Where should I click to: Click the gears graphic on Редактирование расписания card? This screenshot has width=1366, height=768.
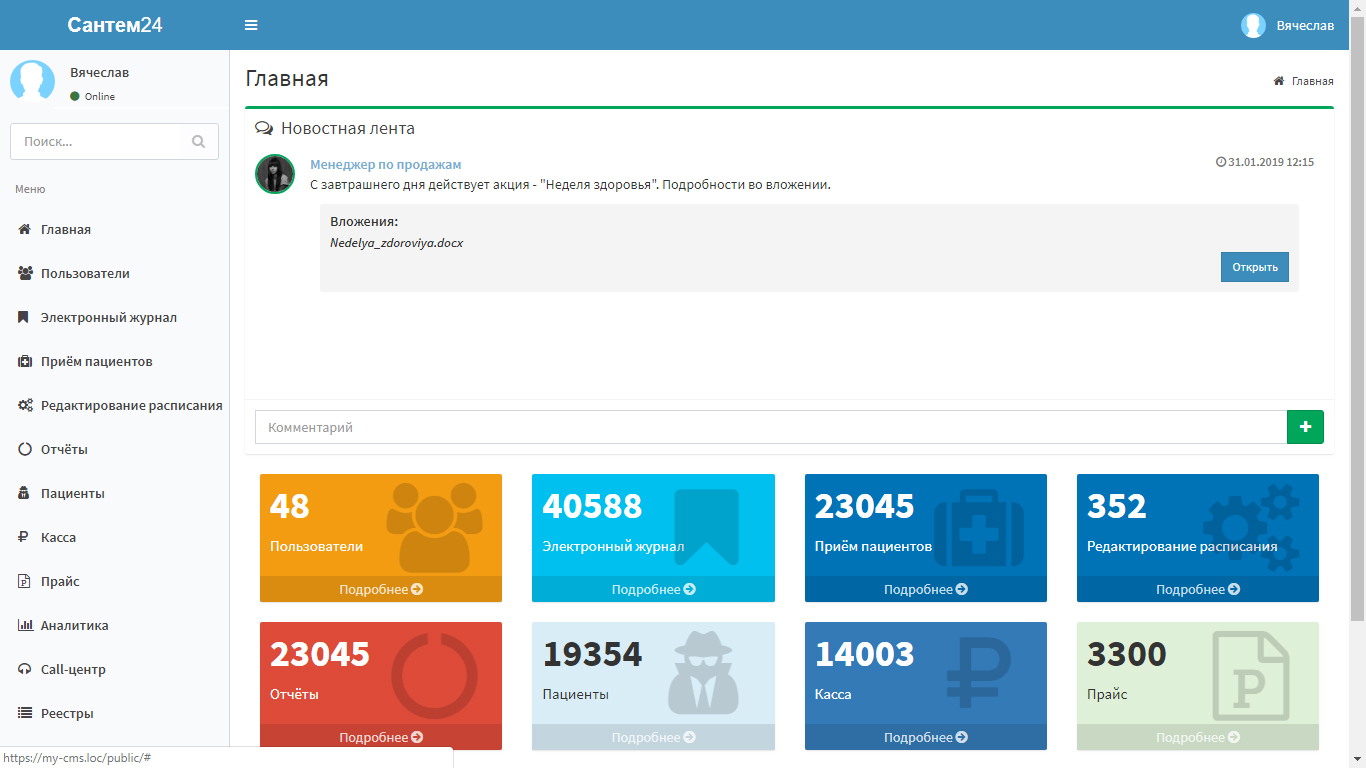click(1252, 527)
